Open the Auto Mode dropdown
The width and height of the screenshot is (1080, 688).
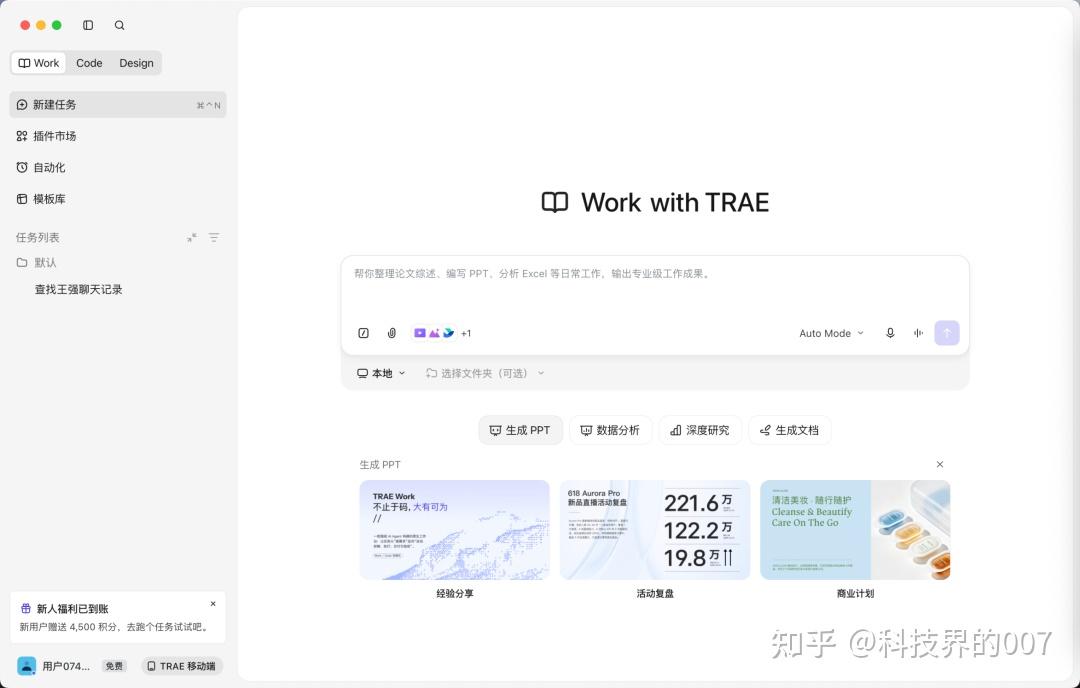[831, 333]
